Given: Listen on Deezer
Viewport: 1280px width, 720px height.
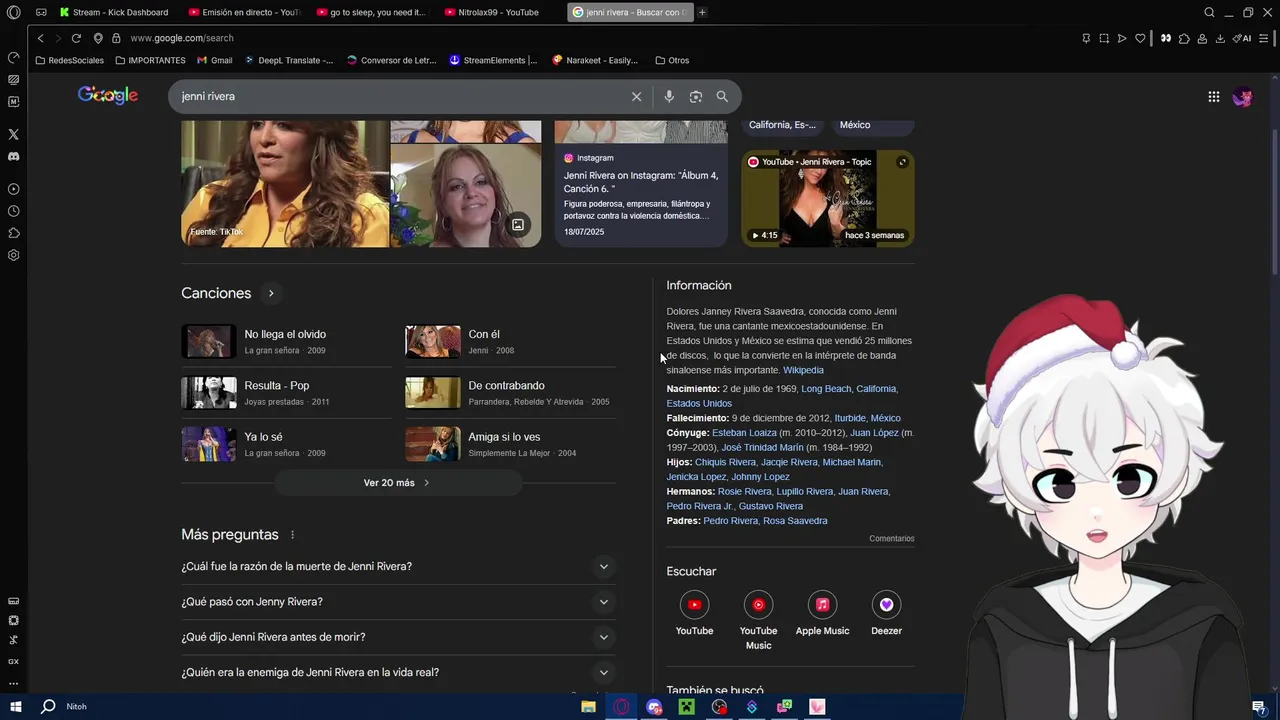Looking at the screenshot, I should (886, 613).
